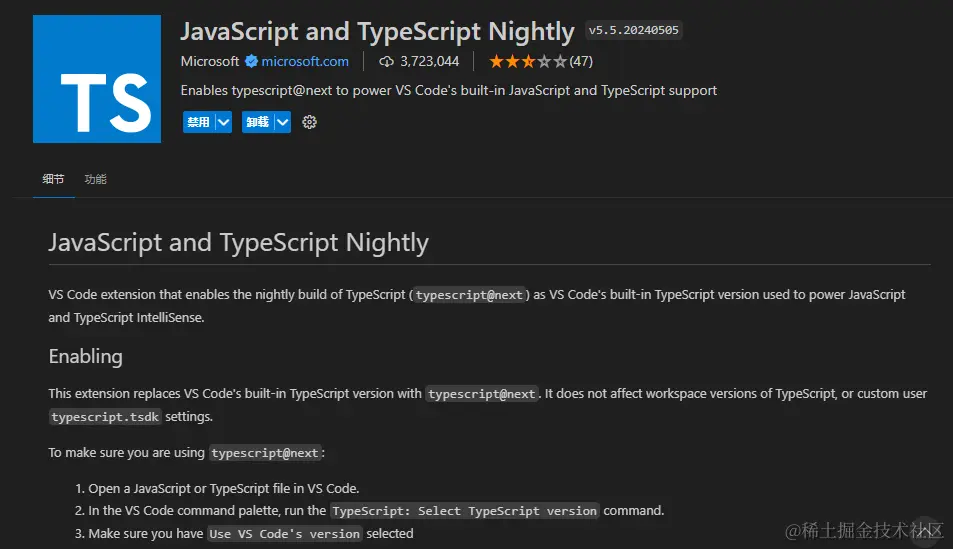Expand the 禁用 dropdown arrow
953x549 pixels.
click(x=224, y=122)
